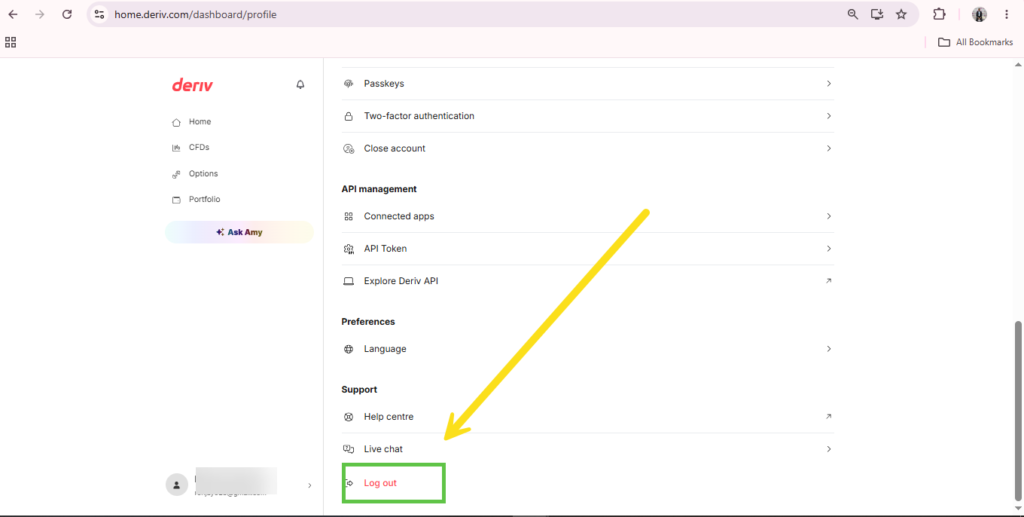Click Explore Deriv API external link arrow
This screenshot has height=517, width=1024.
point(829,281)
